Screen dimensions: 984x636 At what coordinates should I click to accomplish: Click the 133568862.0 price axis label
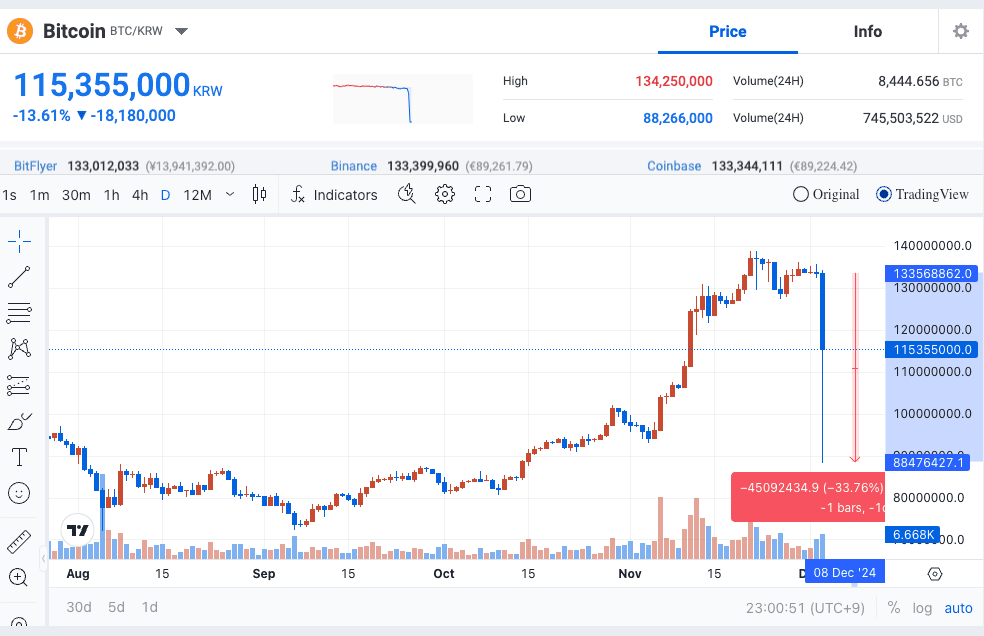[931, 274]
